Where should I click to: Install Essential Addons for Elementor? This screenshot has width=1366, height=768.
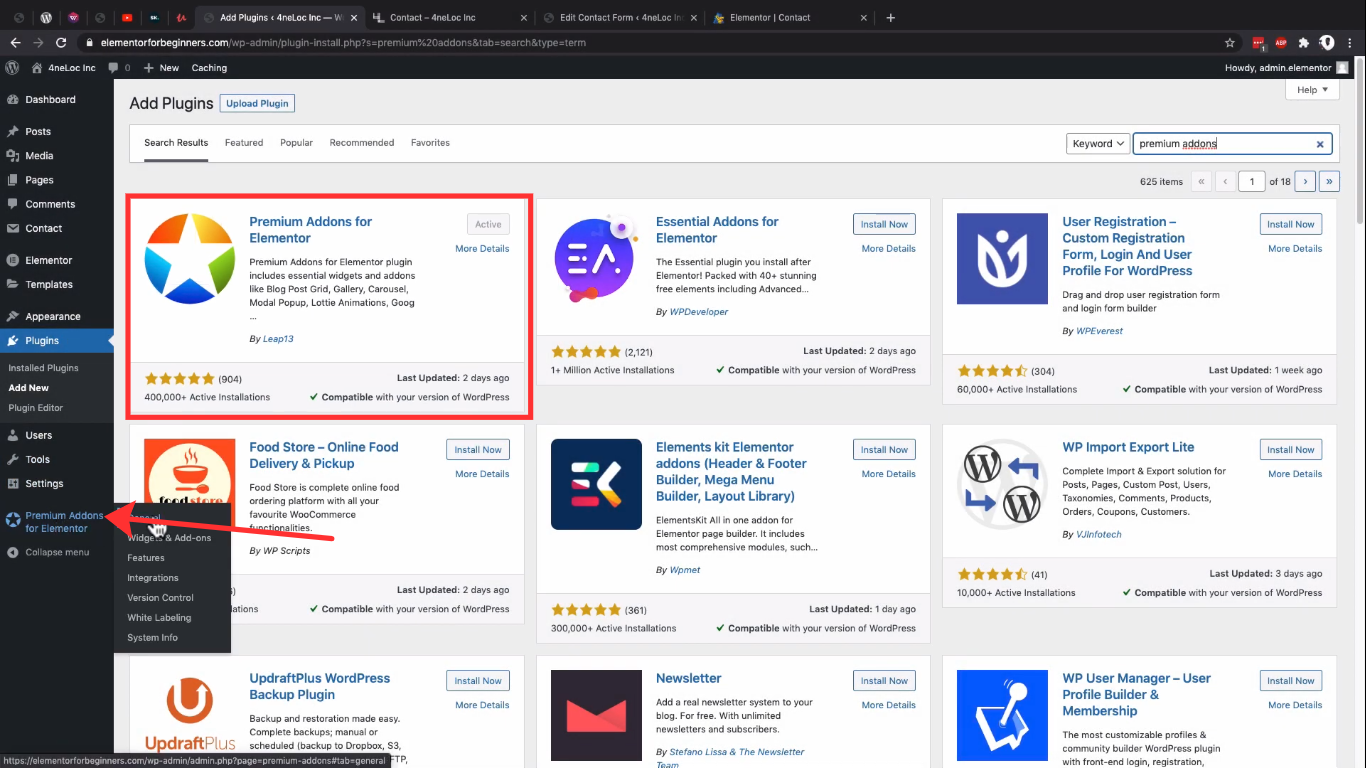tap(884, 224)
